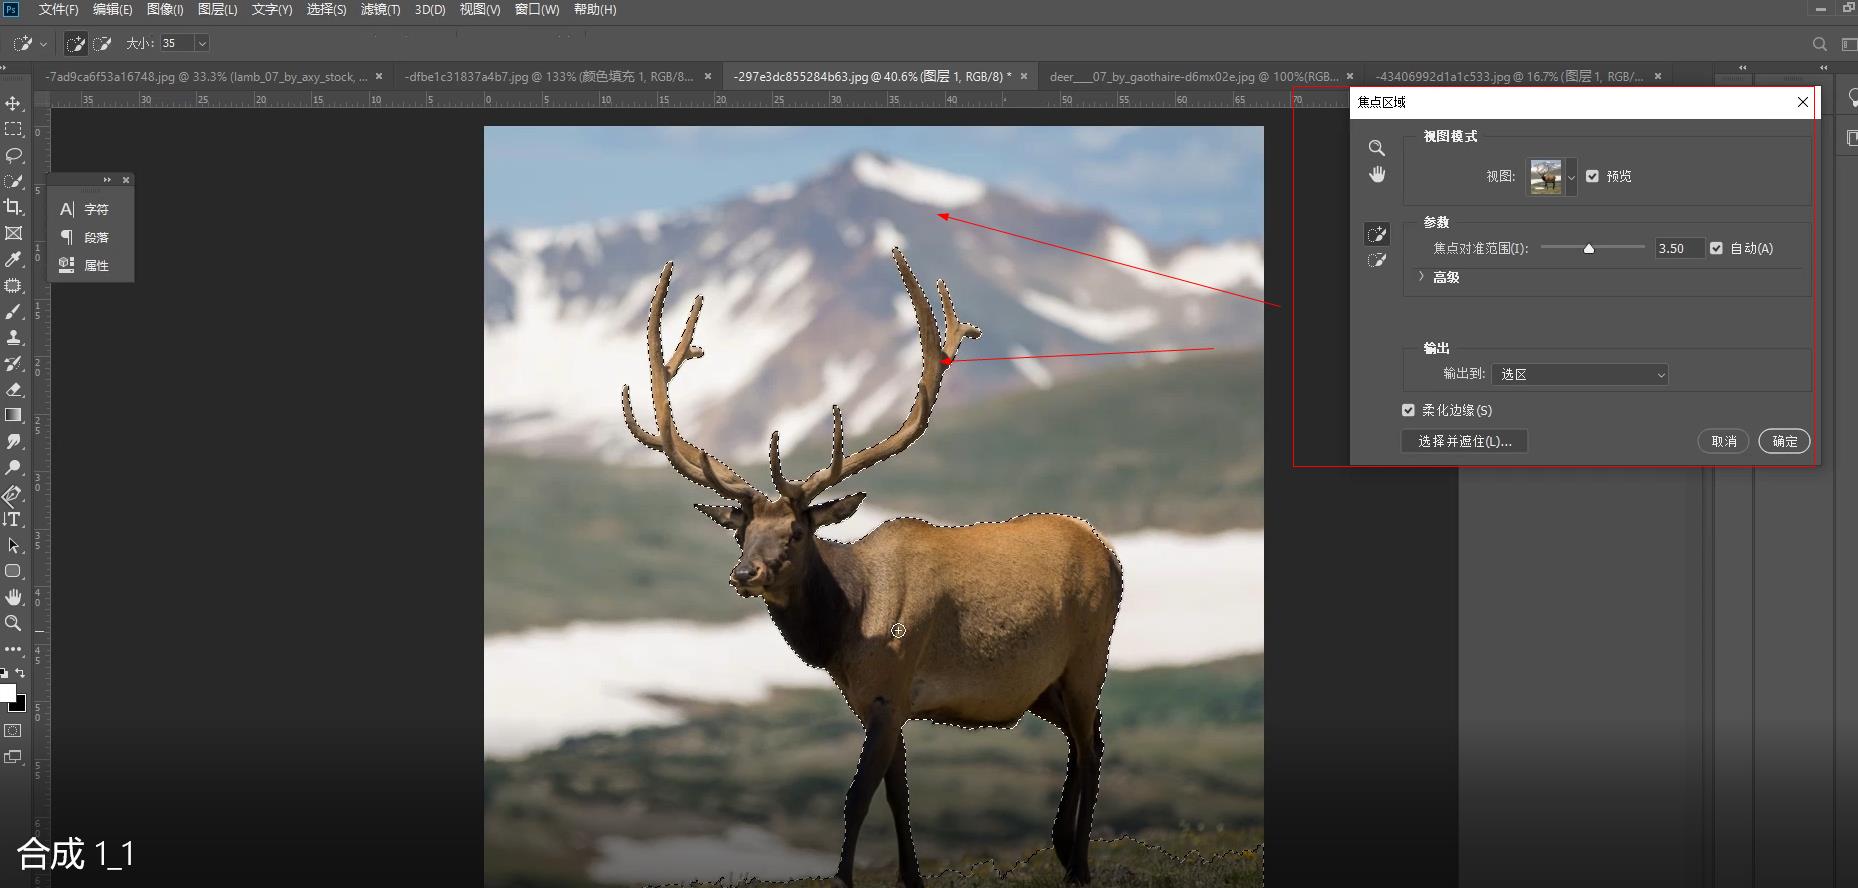The width and height of the screenshot is (1858, 888).
Task: Open the 输出到 dropdown
Action: click(1580, 374)
